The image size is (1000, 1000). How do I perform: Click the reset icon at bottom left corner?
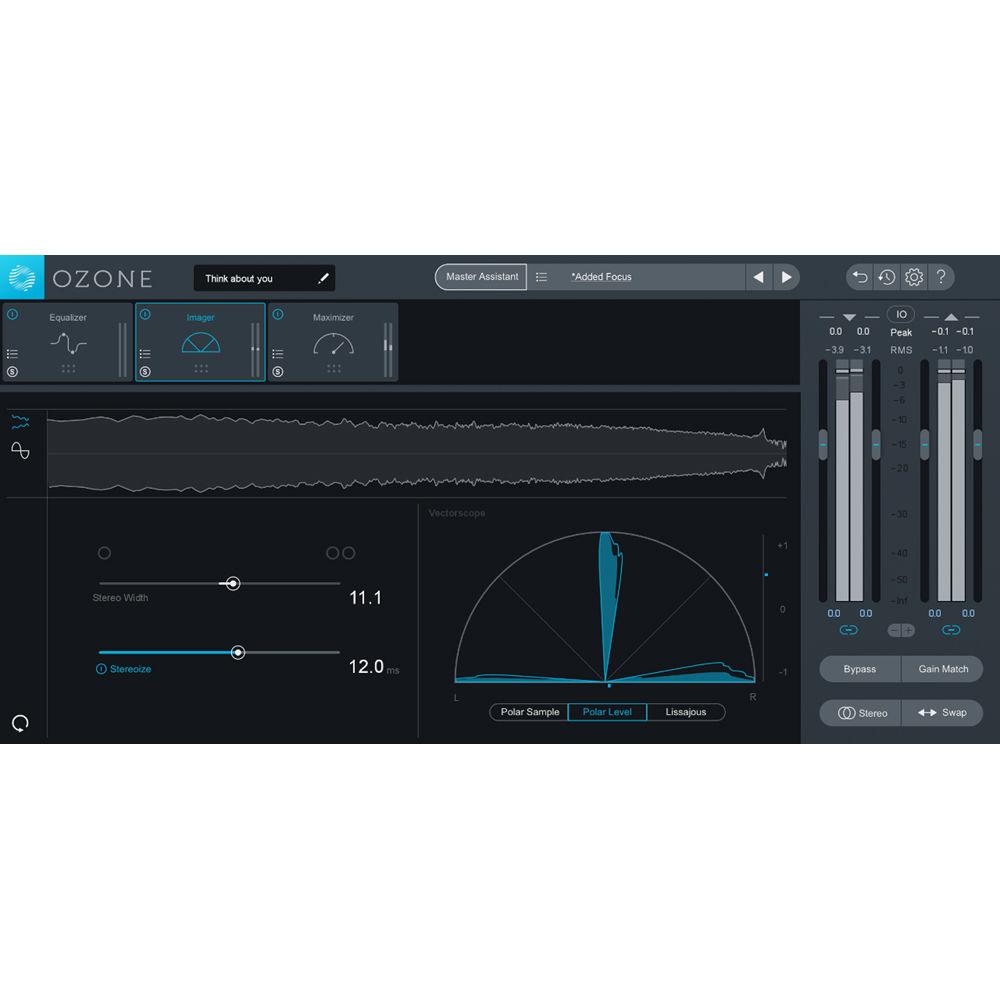(21, 721)
